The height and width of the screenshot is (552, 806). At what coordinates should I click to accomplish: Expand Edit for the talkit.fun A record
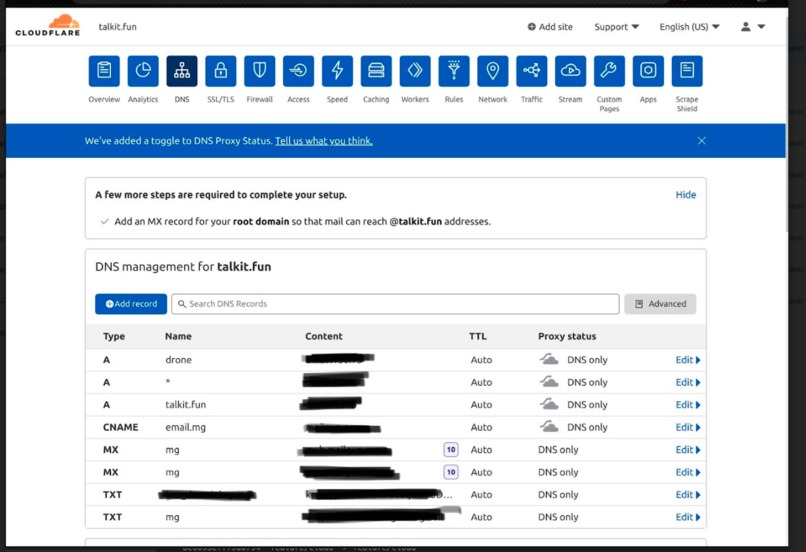(x=688, y=404)
